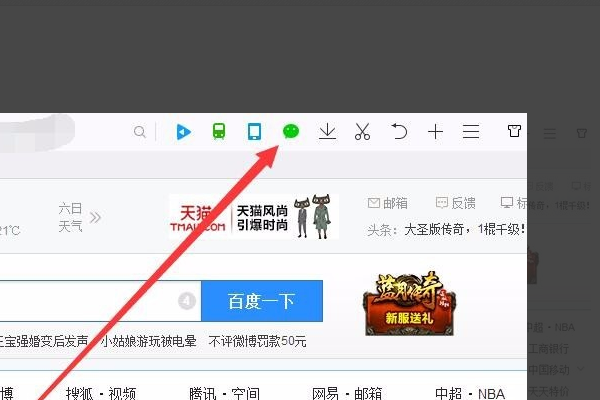
Task: Click the magnifier search icon in toolbar
Action: [141, 132]
